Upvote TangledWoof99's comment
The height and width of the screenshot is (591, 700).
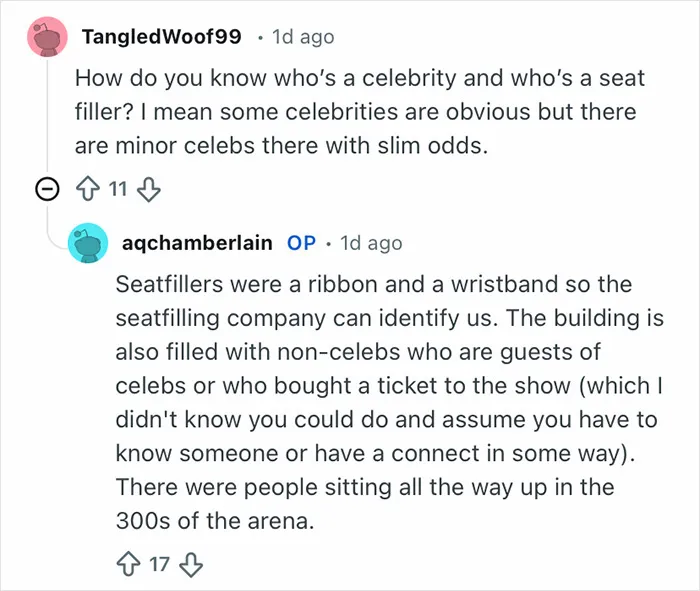point(88,189)
